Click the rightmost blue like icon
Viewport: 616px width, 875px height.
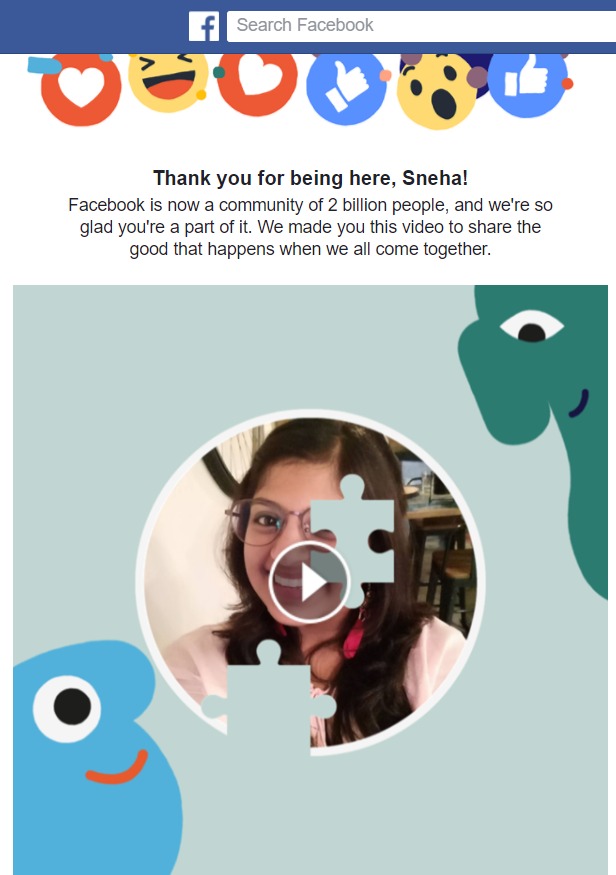[527, 84]
